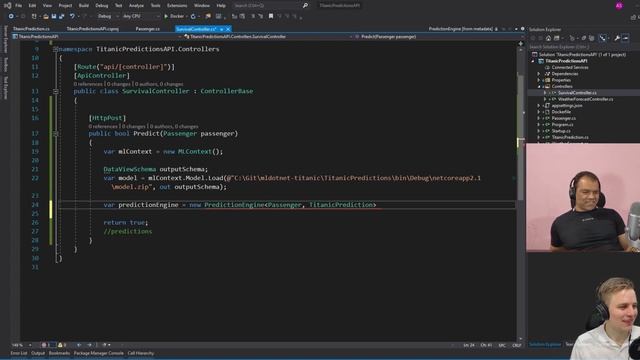Open the Project menu
The width and height of the screenshot is (640, 360).
[x=65, y=6]
